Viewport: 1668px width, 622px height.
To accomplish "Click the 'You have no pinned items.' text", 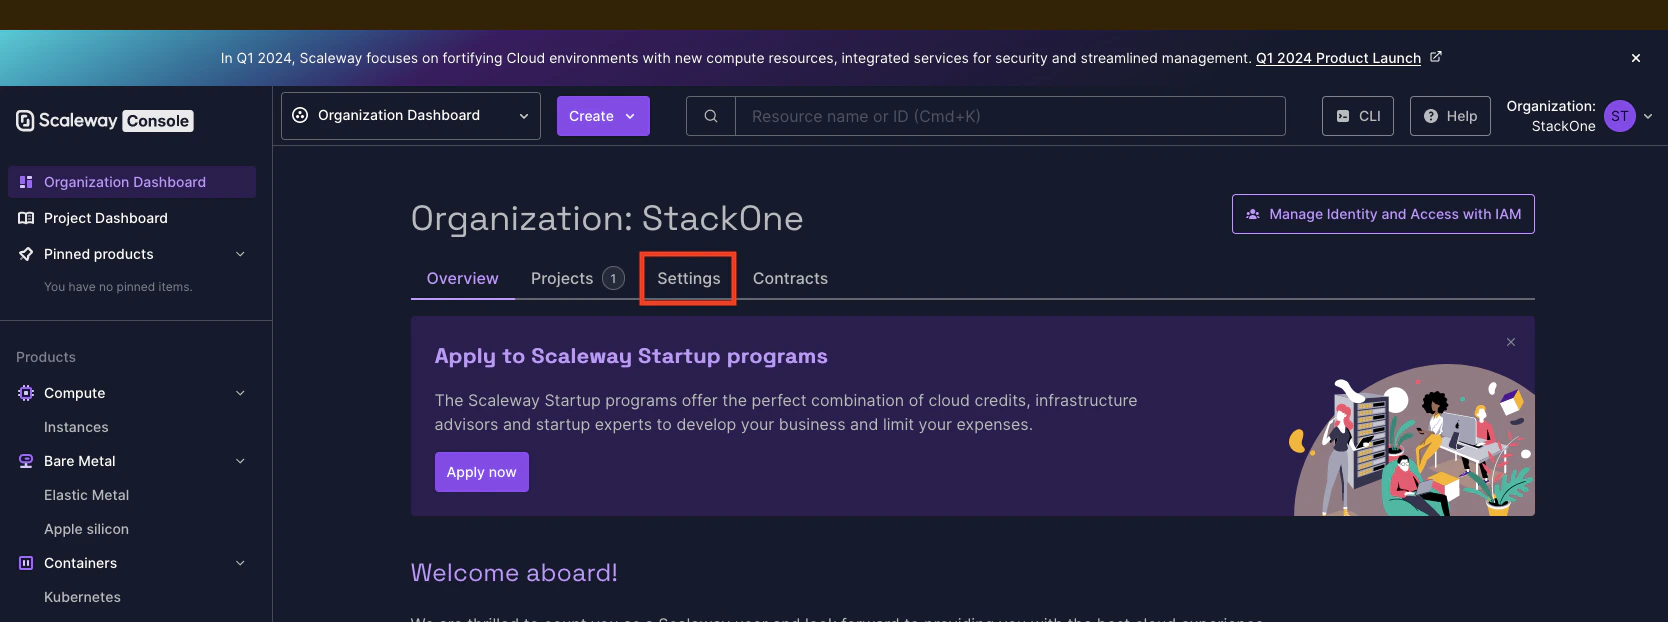I will coord(118,287).
